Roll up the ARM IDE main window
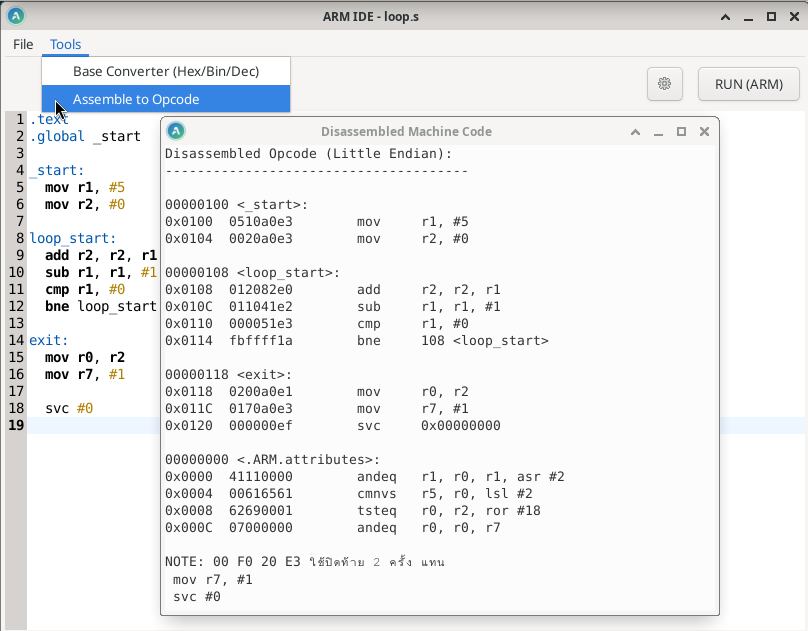 [725, 17]
